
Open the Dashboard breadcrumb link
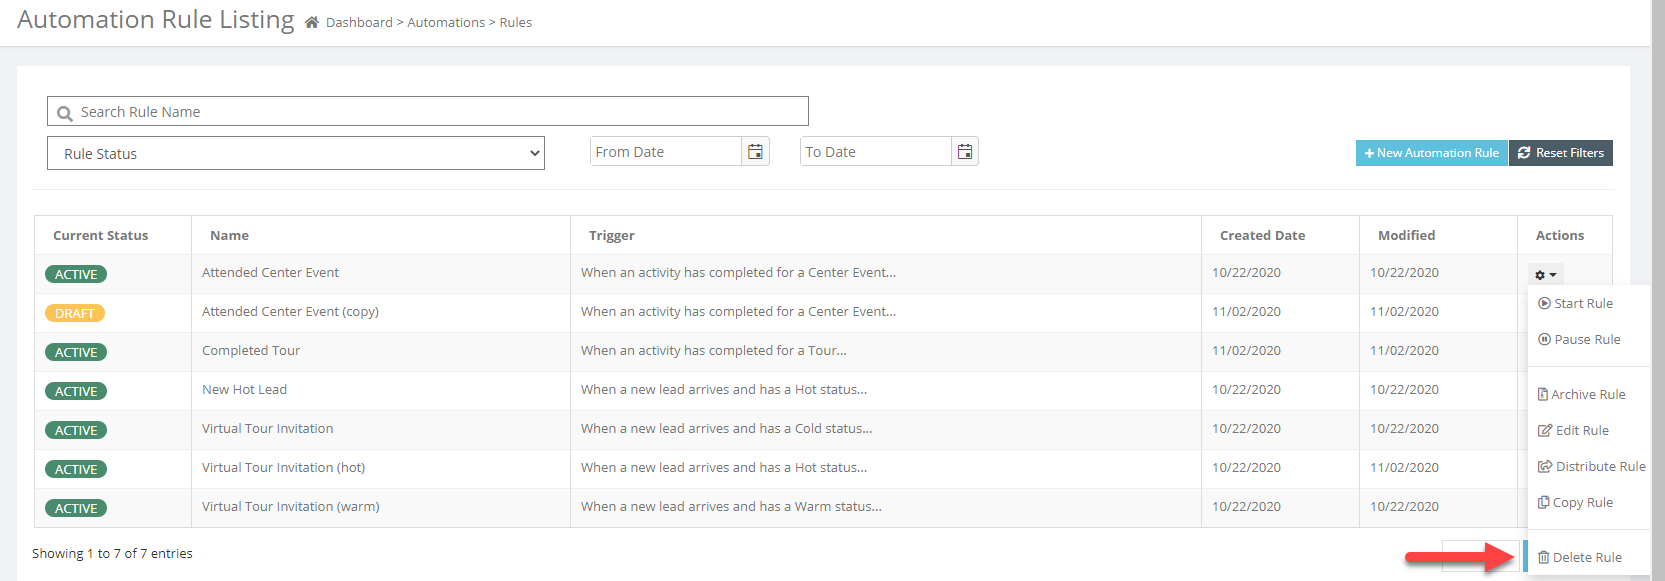[359, 22]
